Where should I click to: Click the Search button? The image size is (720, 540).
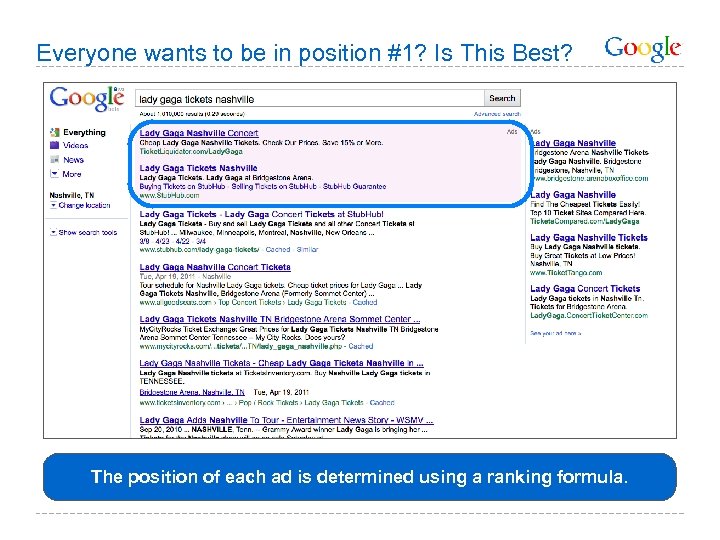pyautogui.click(x=502, y=98)
